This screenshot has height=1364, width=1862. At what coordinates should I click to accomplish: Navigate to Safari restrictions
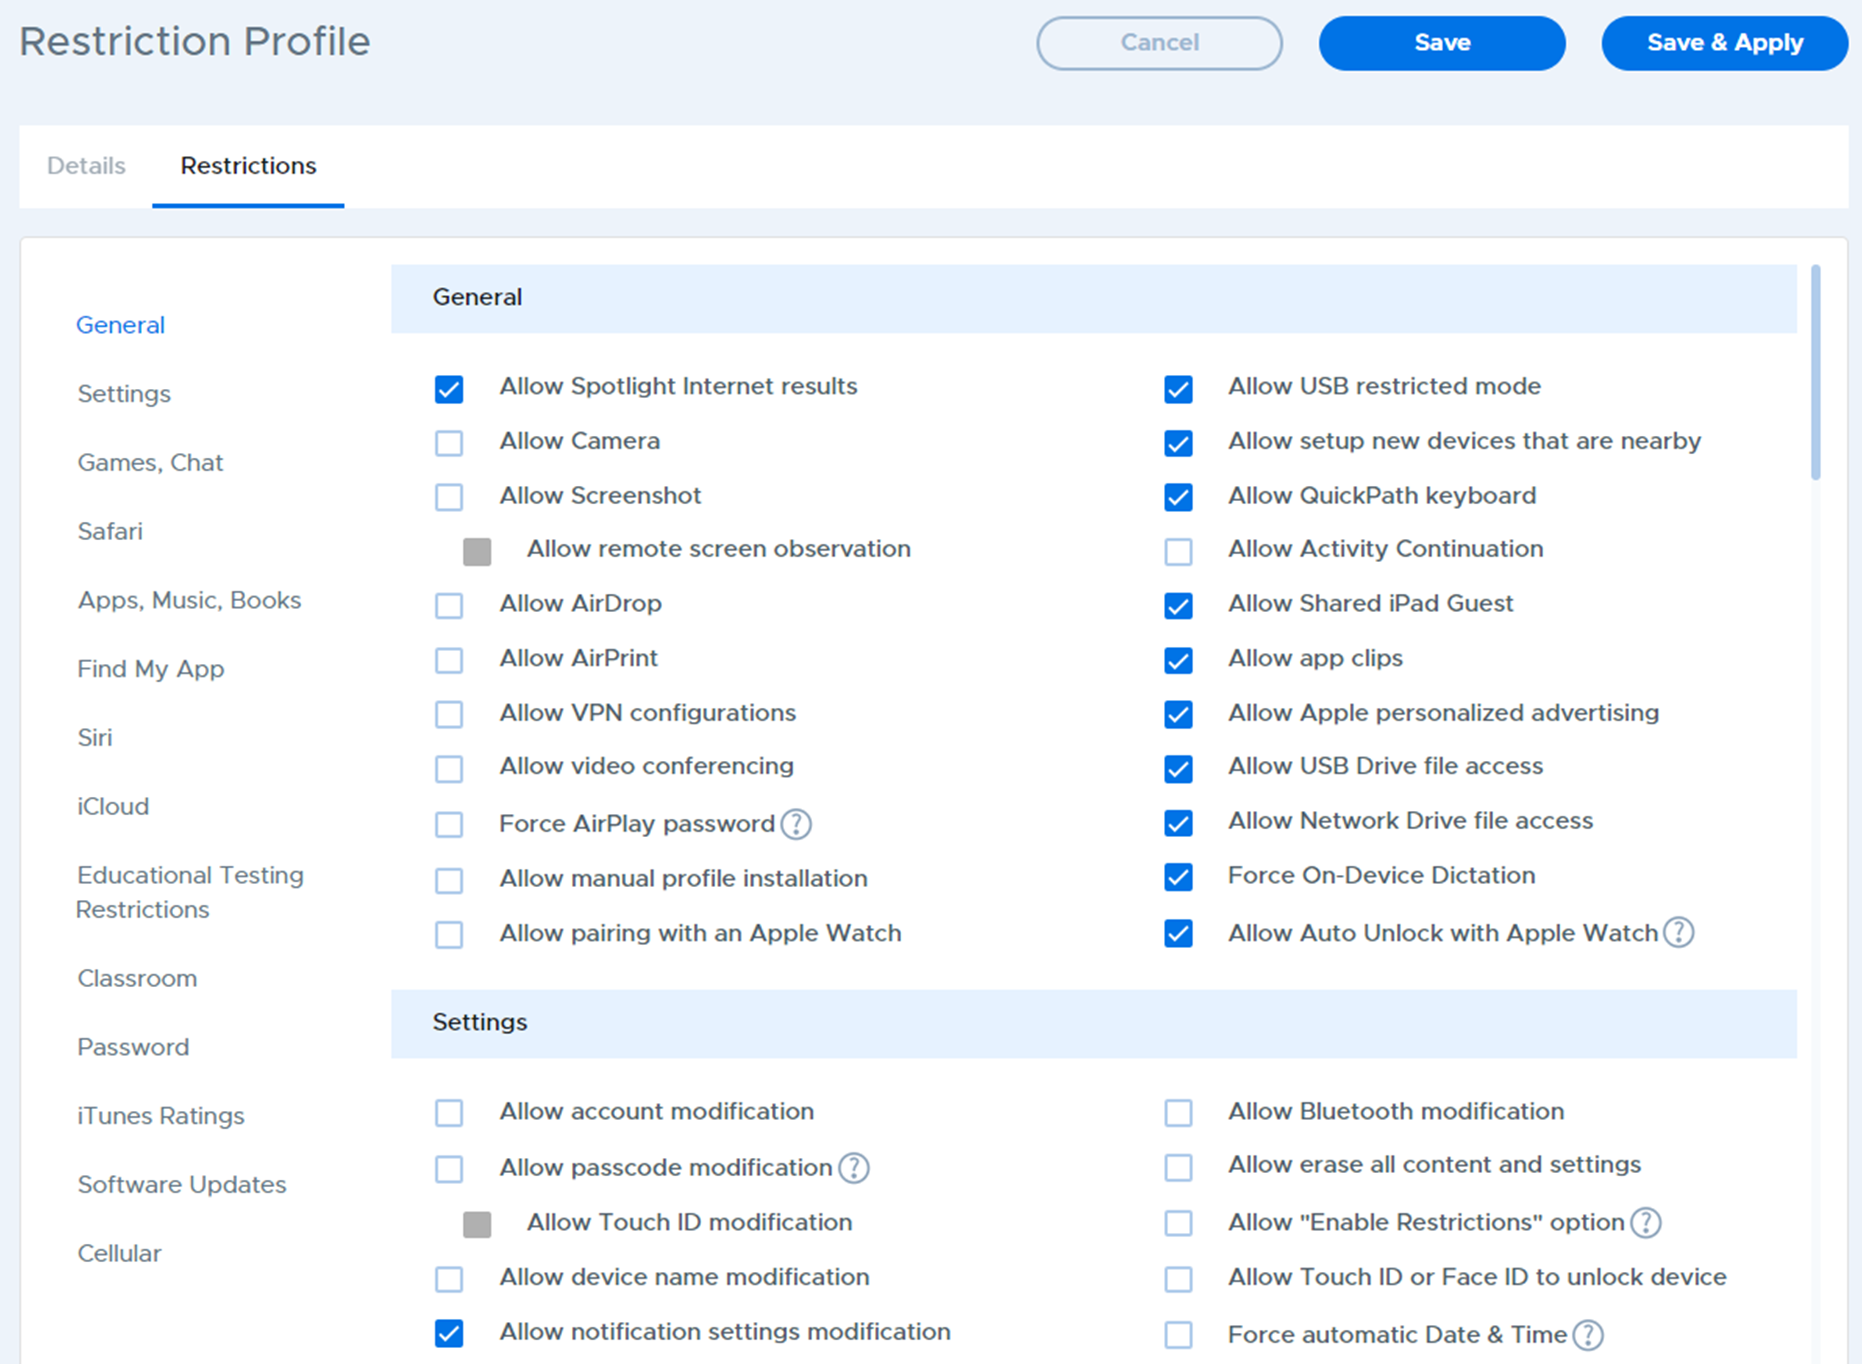pos(110,531)
